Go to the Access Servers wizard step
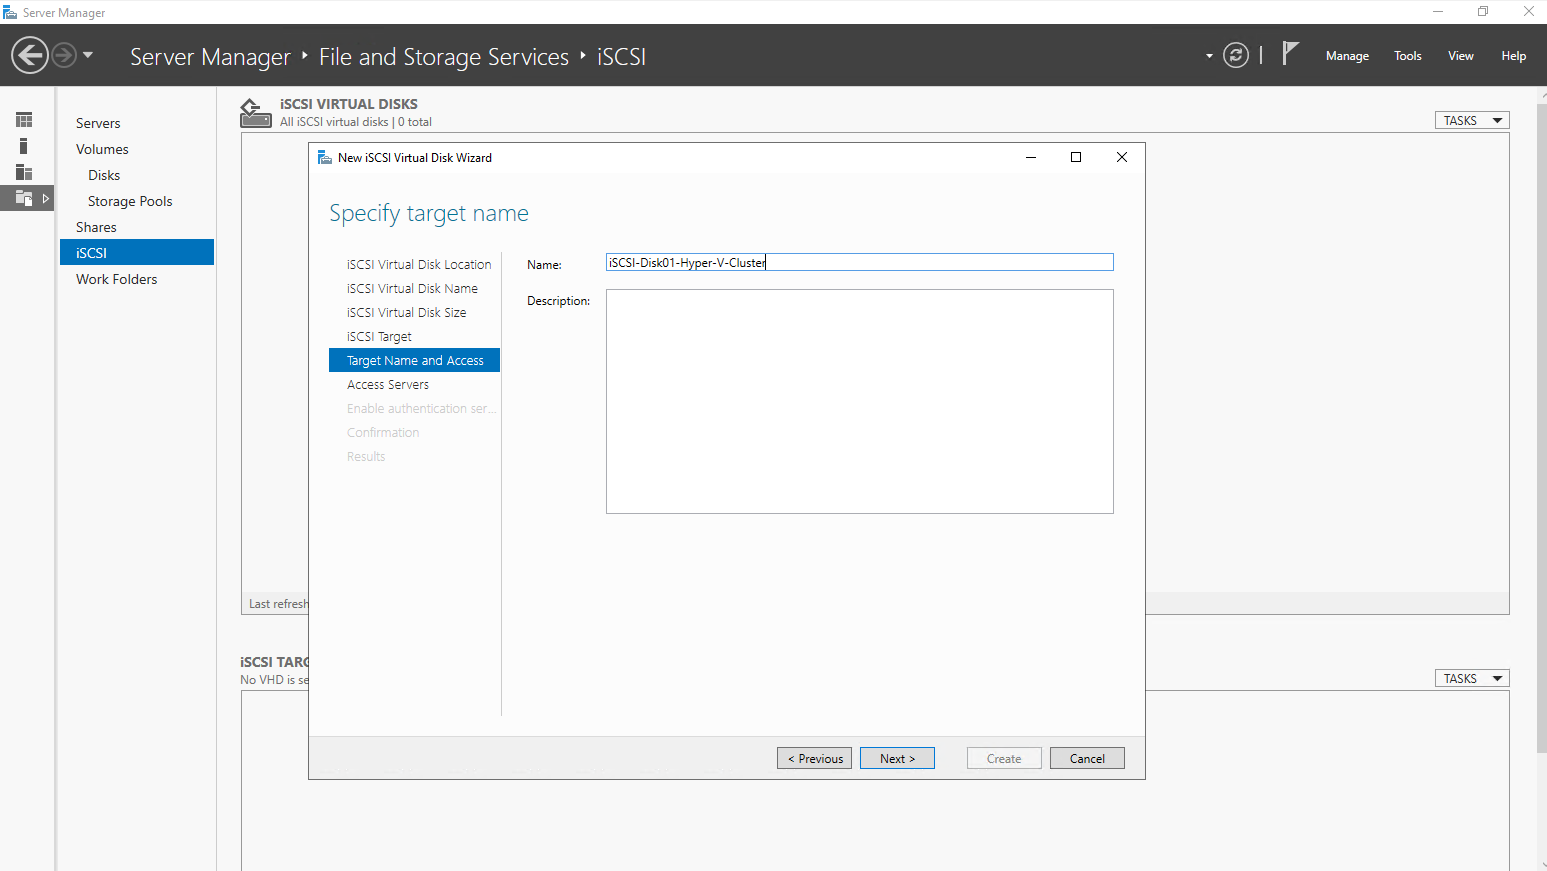This screenshot has height=871, width=1547. [x=388, y=385]
